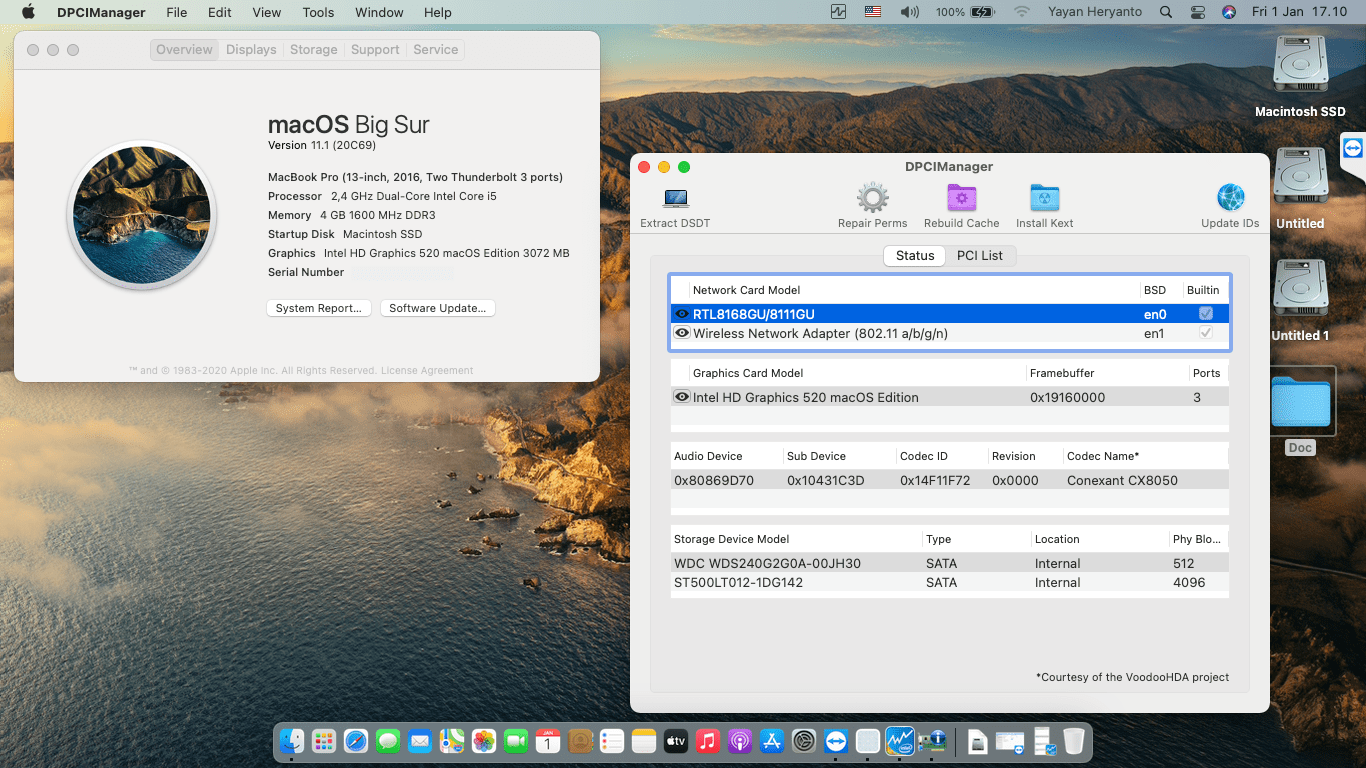
Task: Toggle the Builtin checkbox for en0
Action: [x=1205, y=314]
